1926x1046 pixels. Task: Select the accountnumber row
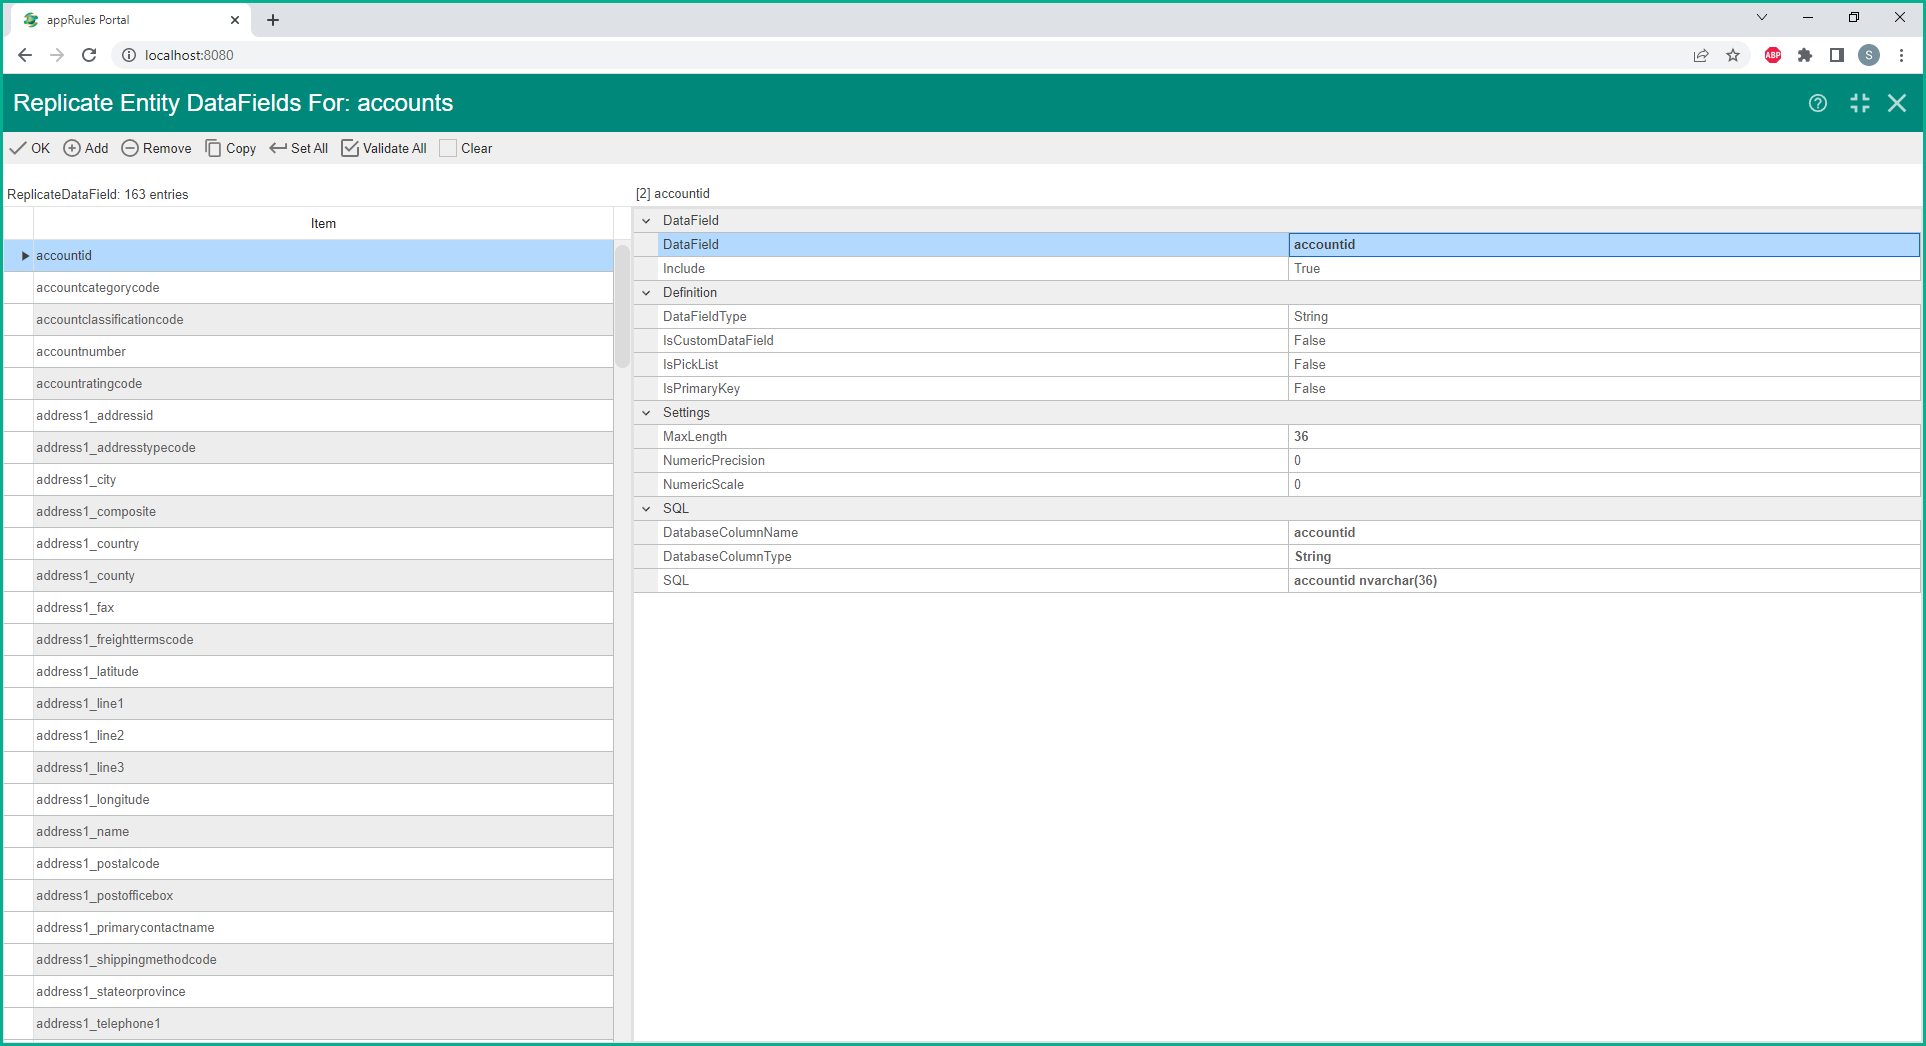309,352
